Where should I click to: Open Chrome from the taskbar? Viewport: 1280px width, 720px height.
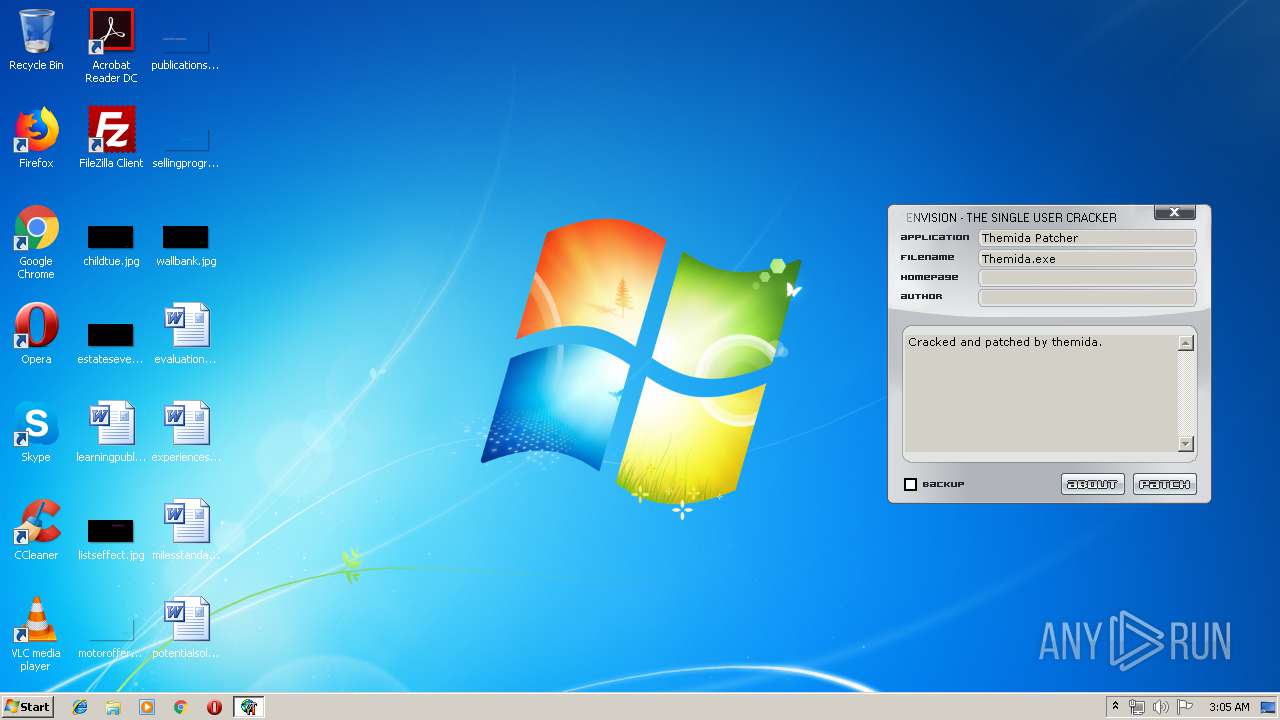coord(181,707)
